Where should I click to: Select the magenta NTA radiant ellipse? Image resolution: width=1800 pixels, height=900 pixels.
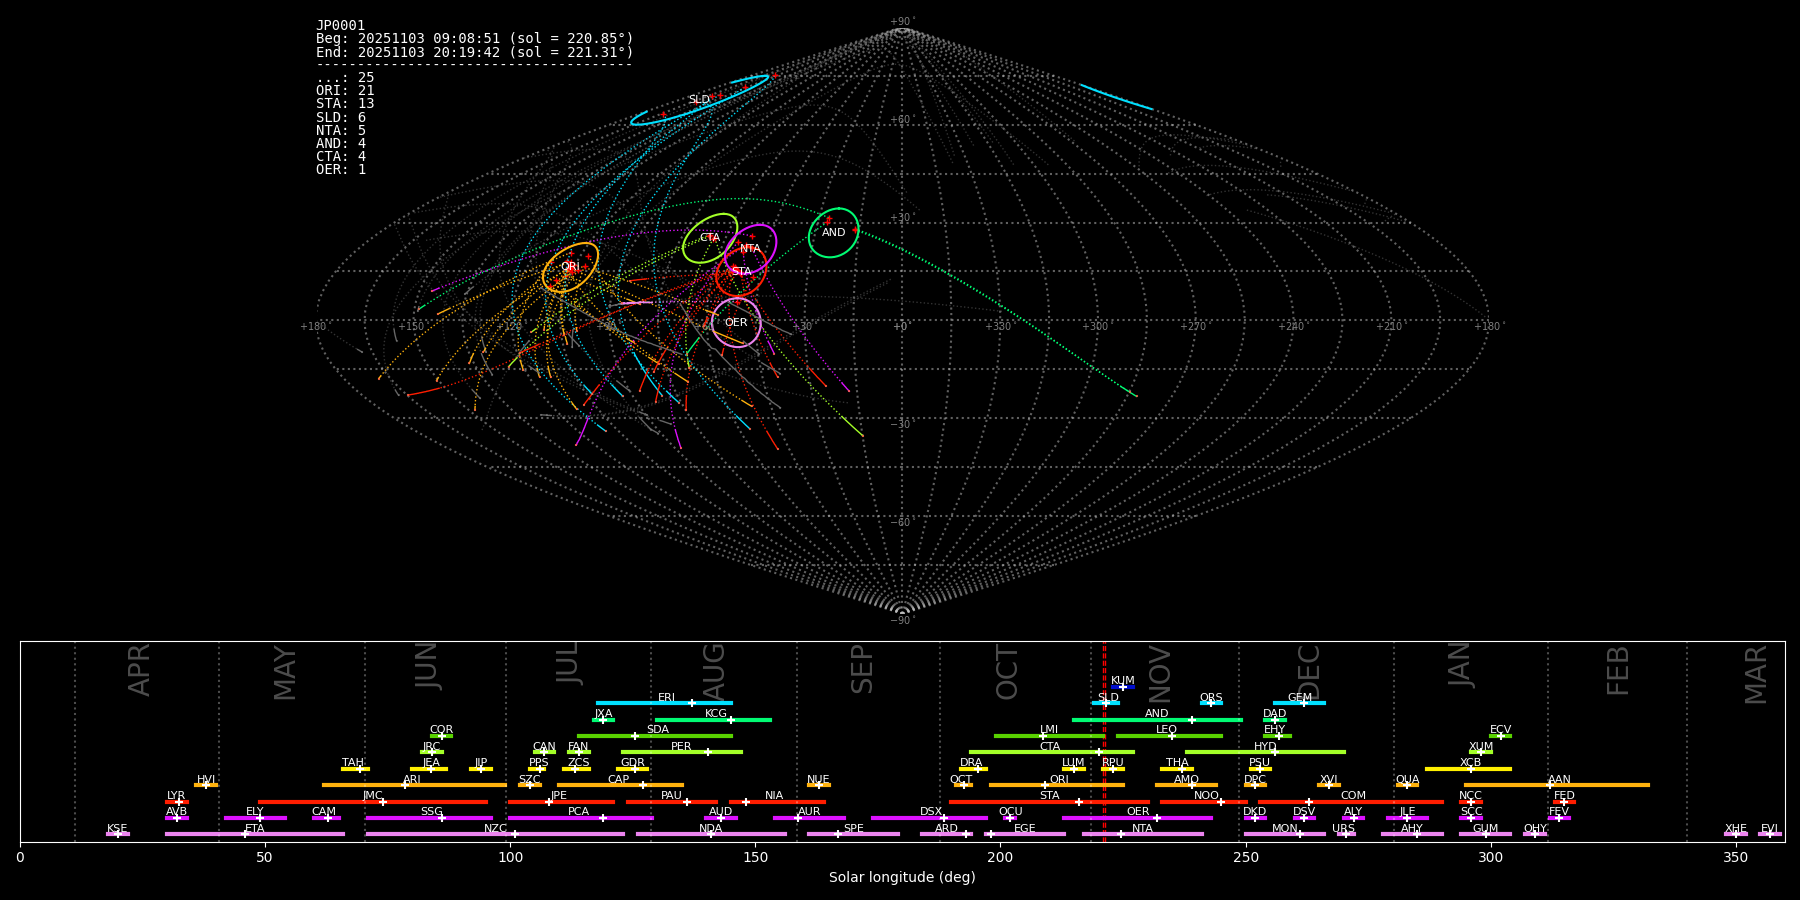(x=751, y=248)
